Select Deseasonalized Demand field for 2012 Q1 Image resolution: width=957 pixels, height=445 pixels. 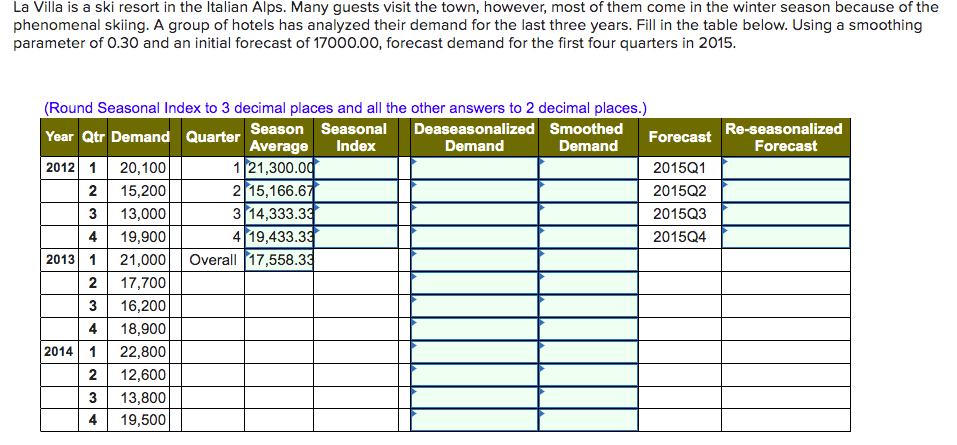click(x=474, y=168)
